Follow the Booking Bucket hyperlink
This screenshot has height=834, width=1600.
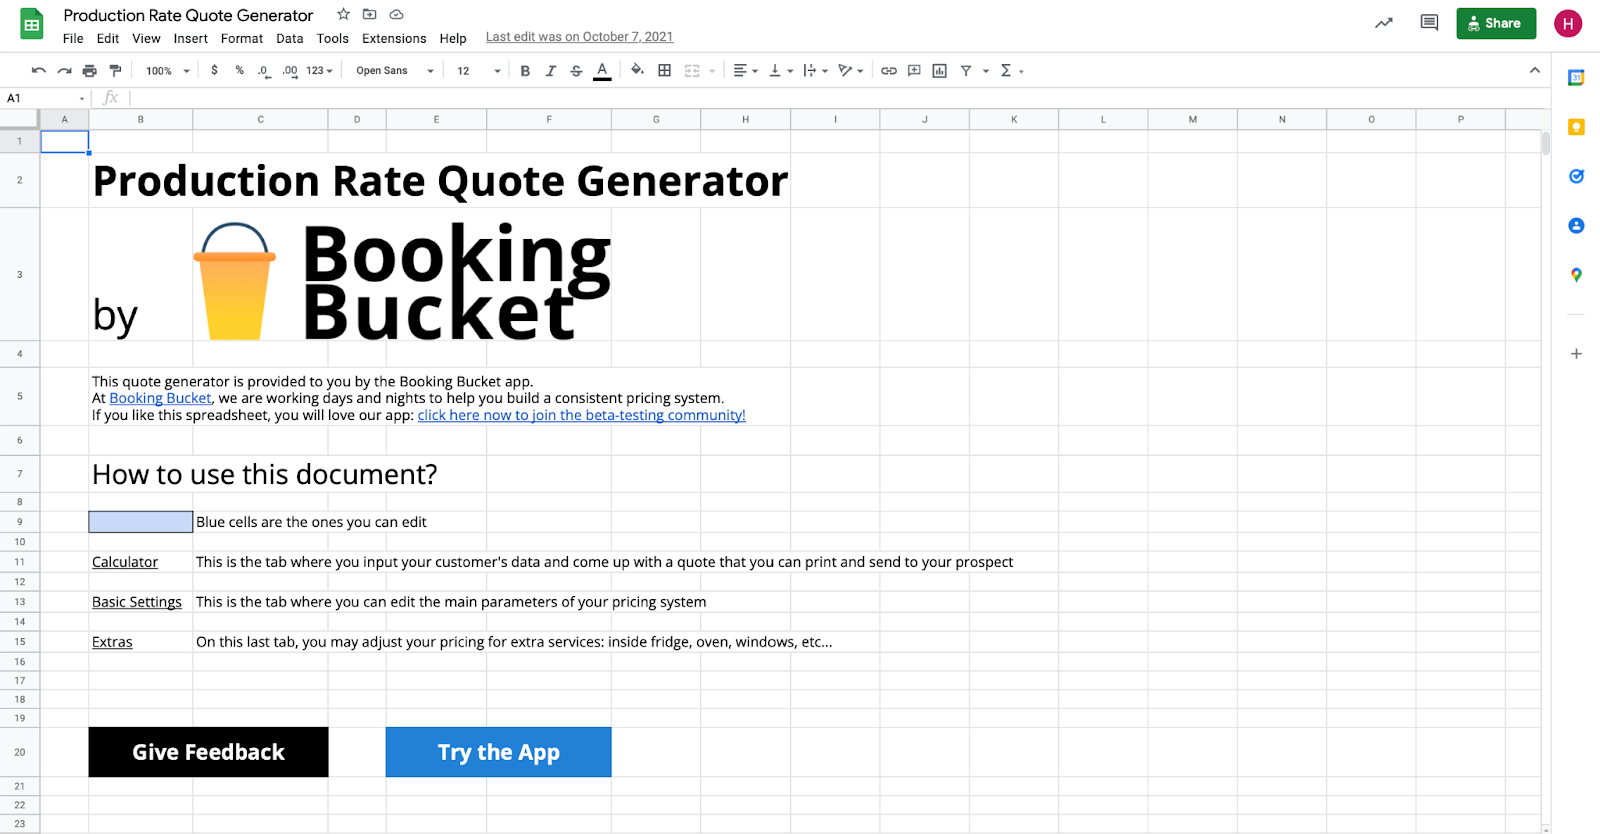[160, 398]
